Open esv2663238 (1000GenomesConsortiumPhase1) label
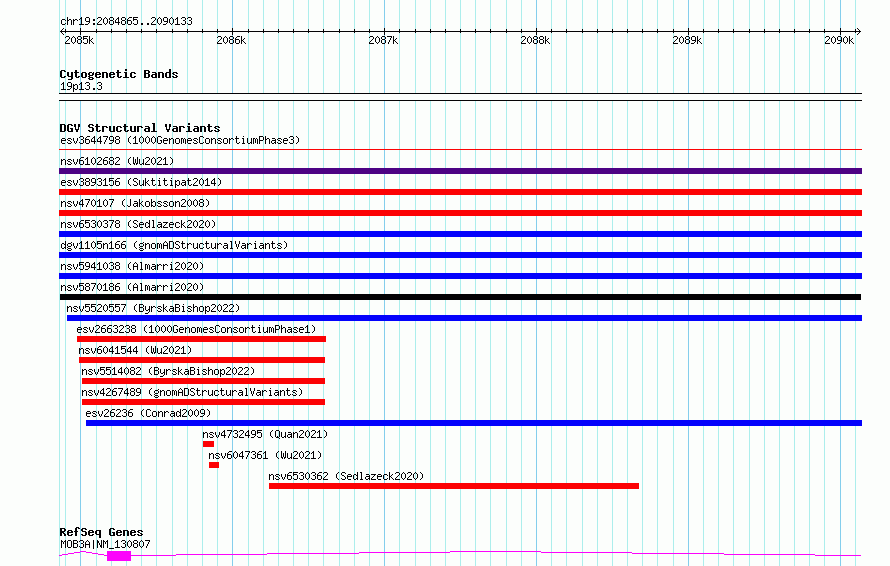The height and width of the screenshot is (566, 890). coord(196,329)
